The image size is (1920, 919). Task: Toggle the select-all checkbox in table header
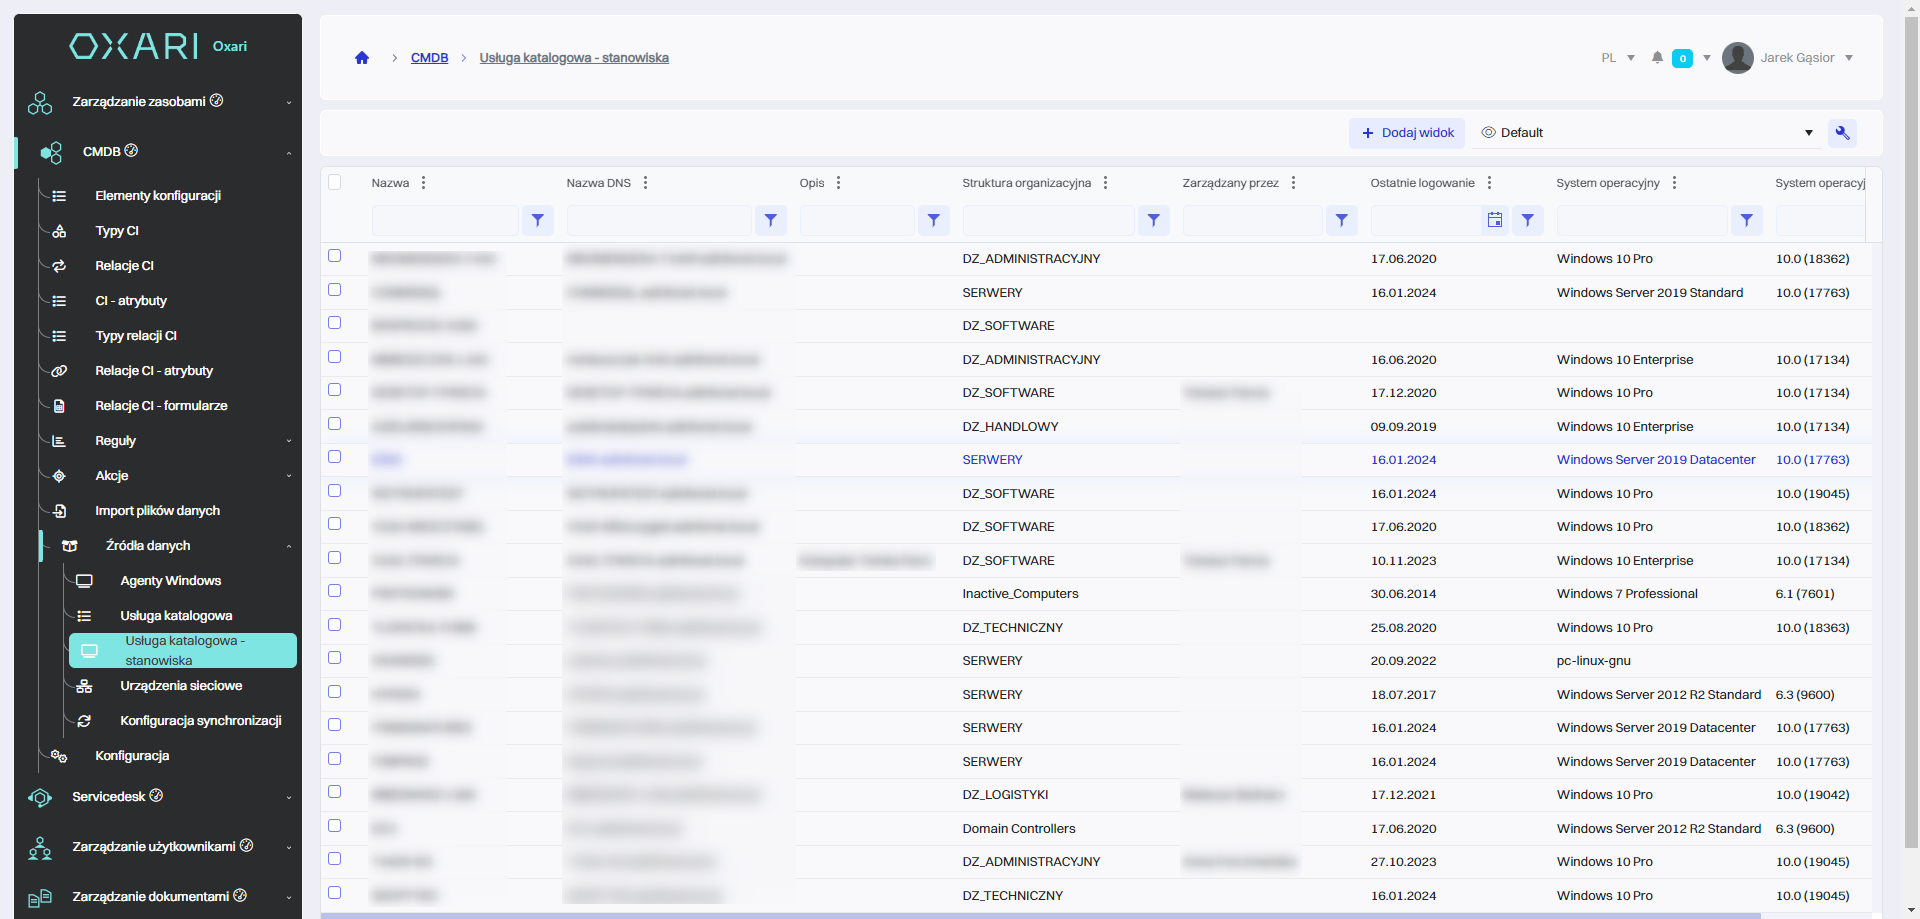click(335, 182)
